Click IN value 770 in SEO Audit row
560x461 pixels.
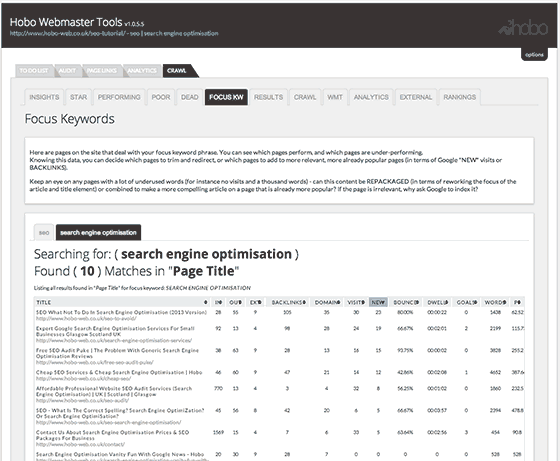[x=218, y=389]
